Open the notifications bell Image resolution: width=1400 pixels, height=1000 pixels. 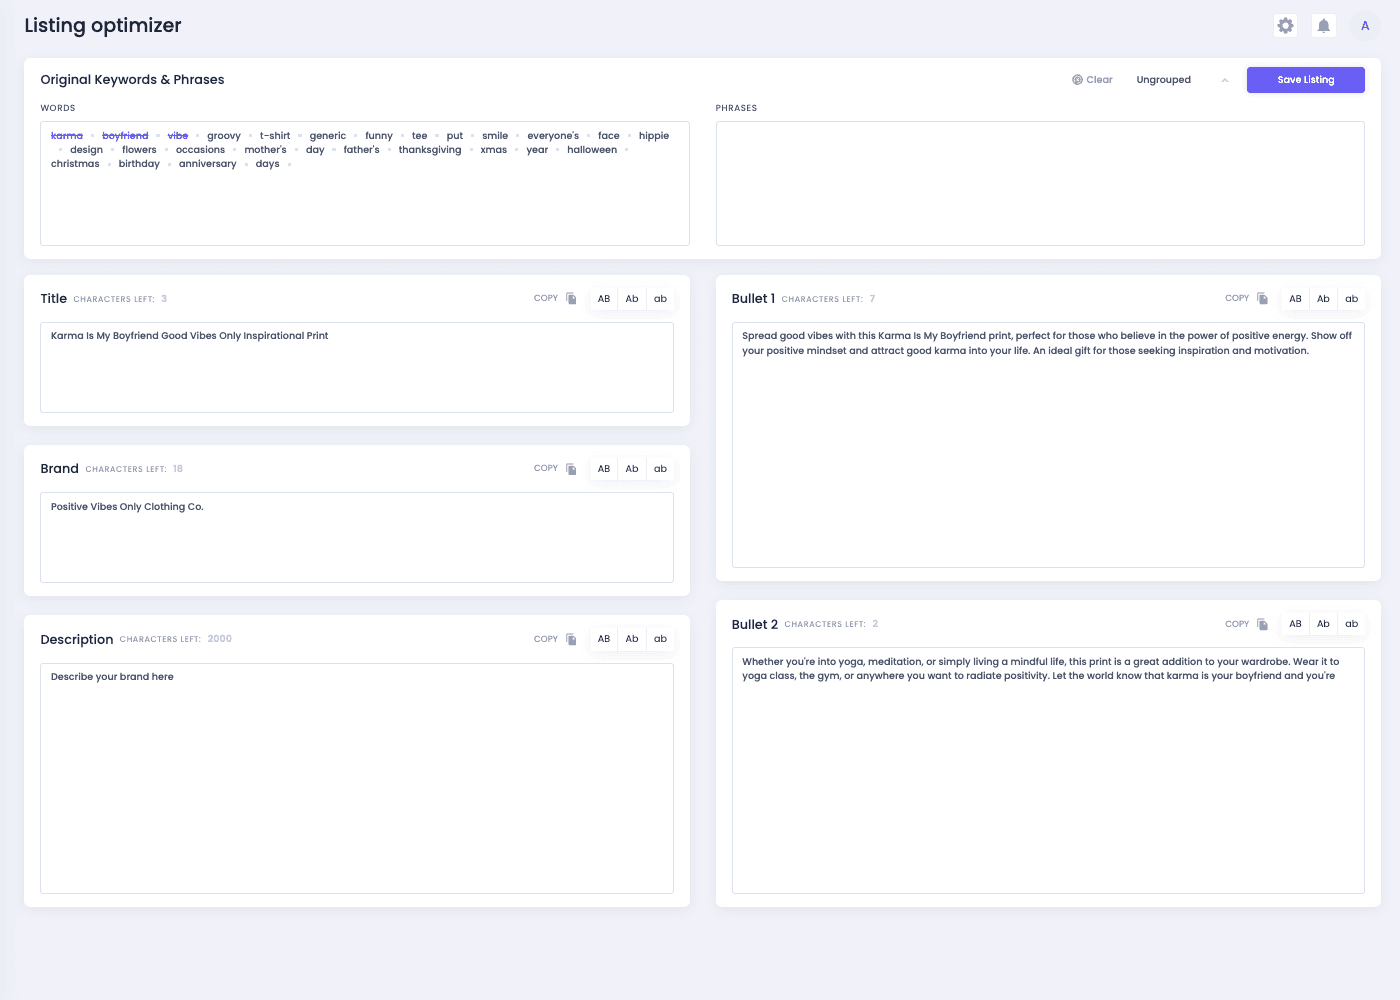tap(1323, 26)
